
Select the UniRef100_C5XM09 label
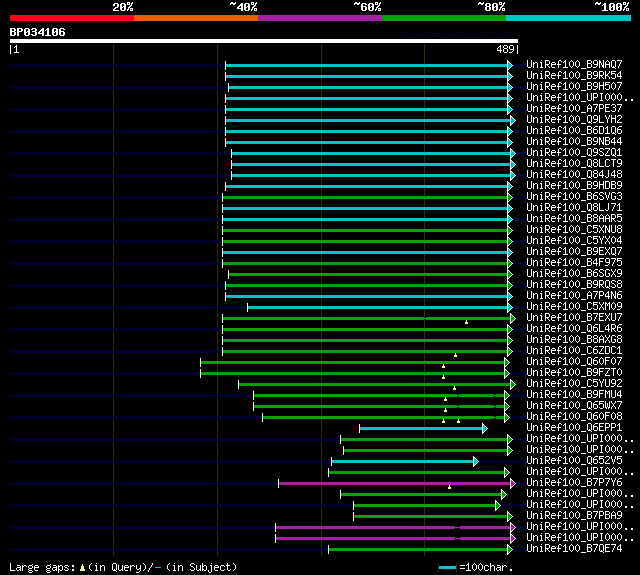(574, 307)
